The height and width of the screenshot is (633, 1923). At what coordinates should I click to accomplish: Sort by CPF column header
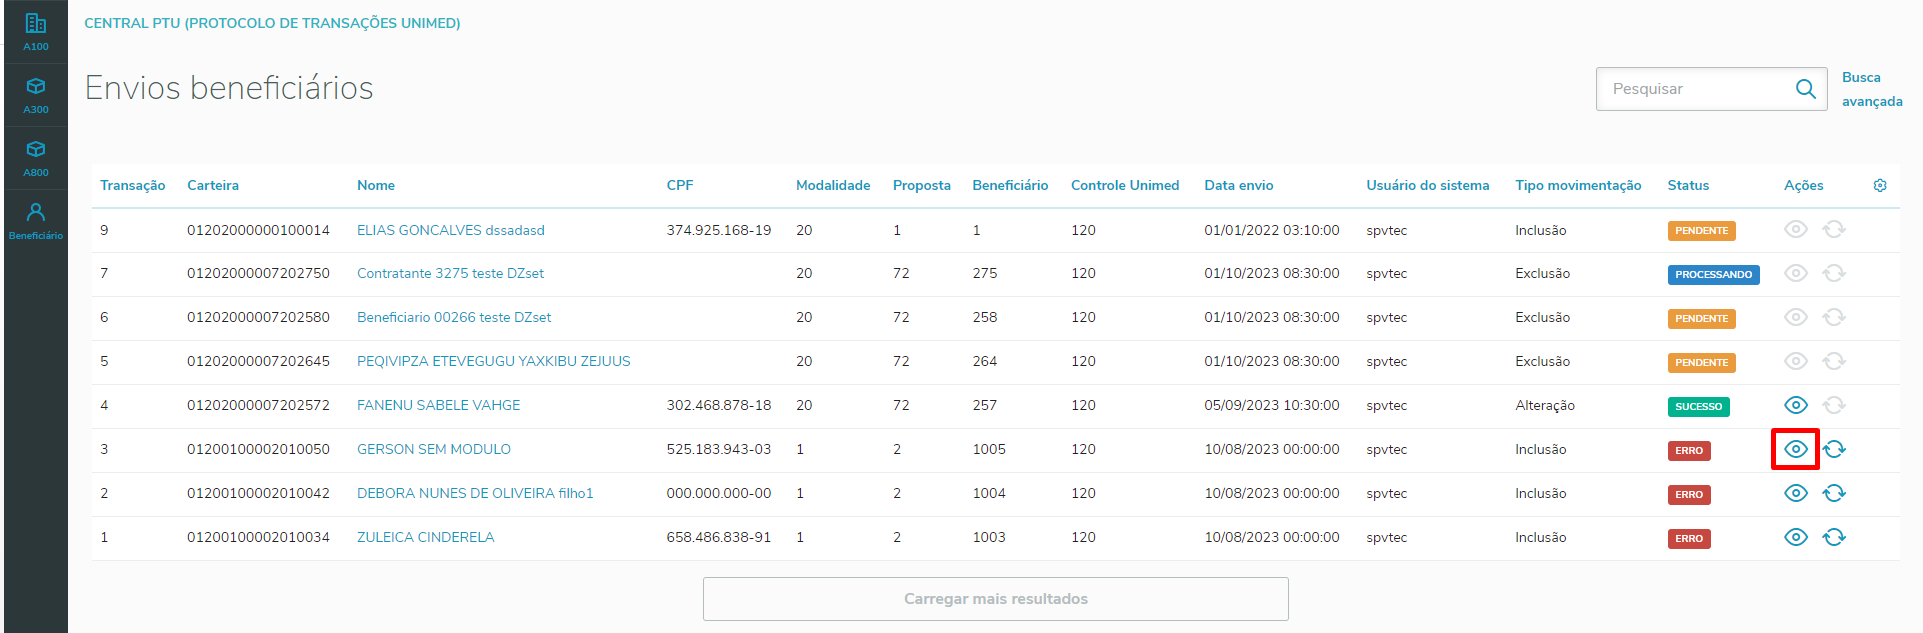(x=680, y=185)
